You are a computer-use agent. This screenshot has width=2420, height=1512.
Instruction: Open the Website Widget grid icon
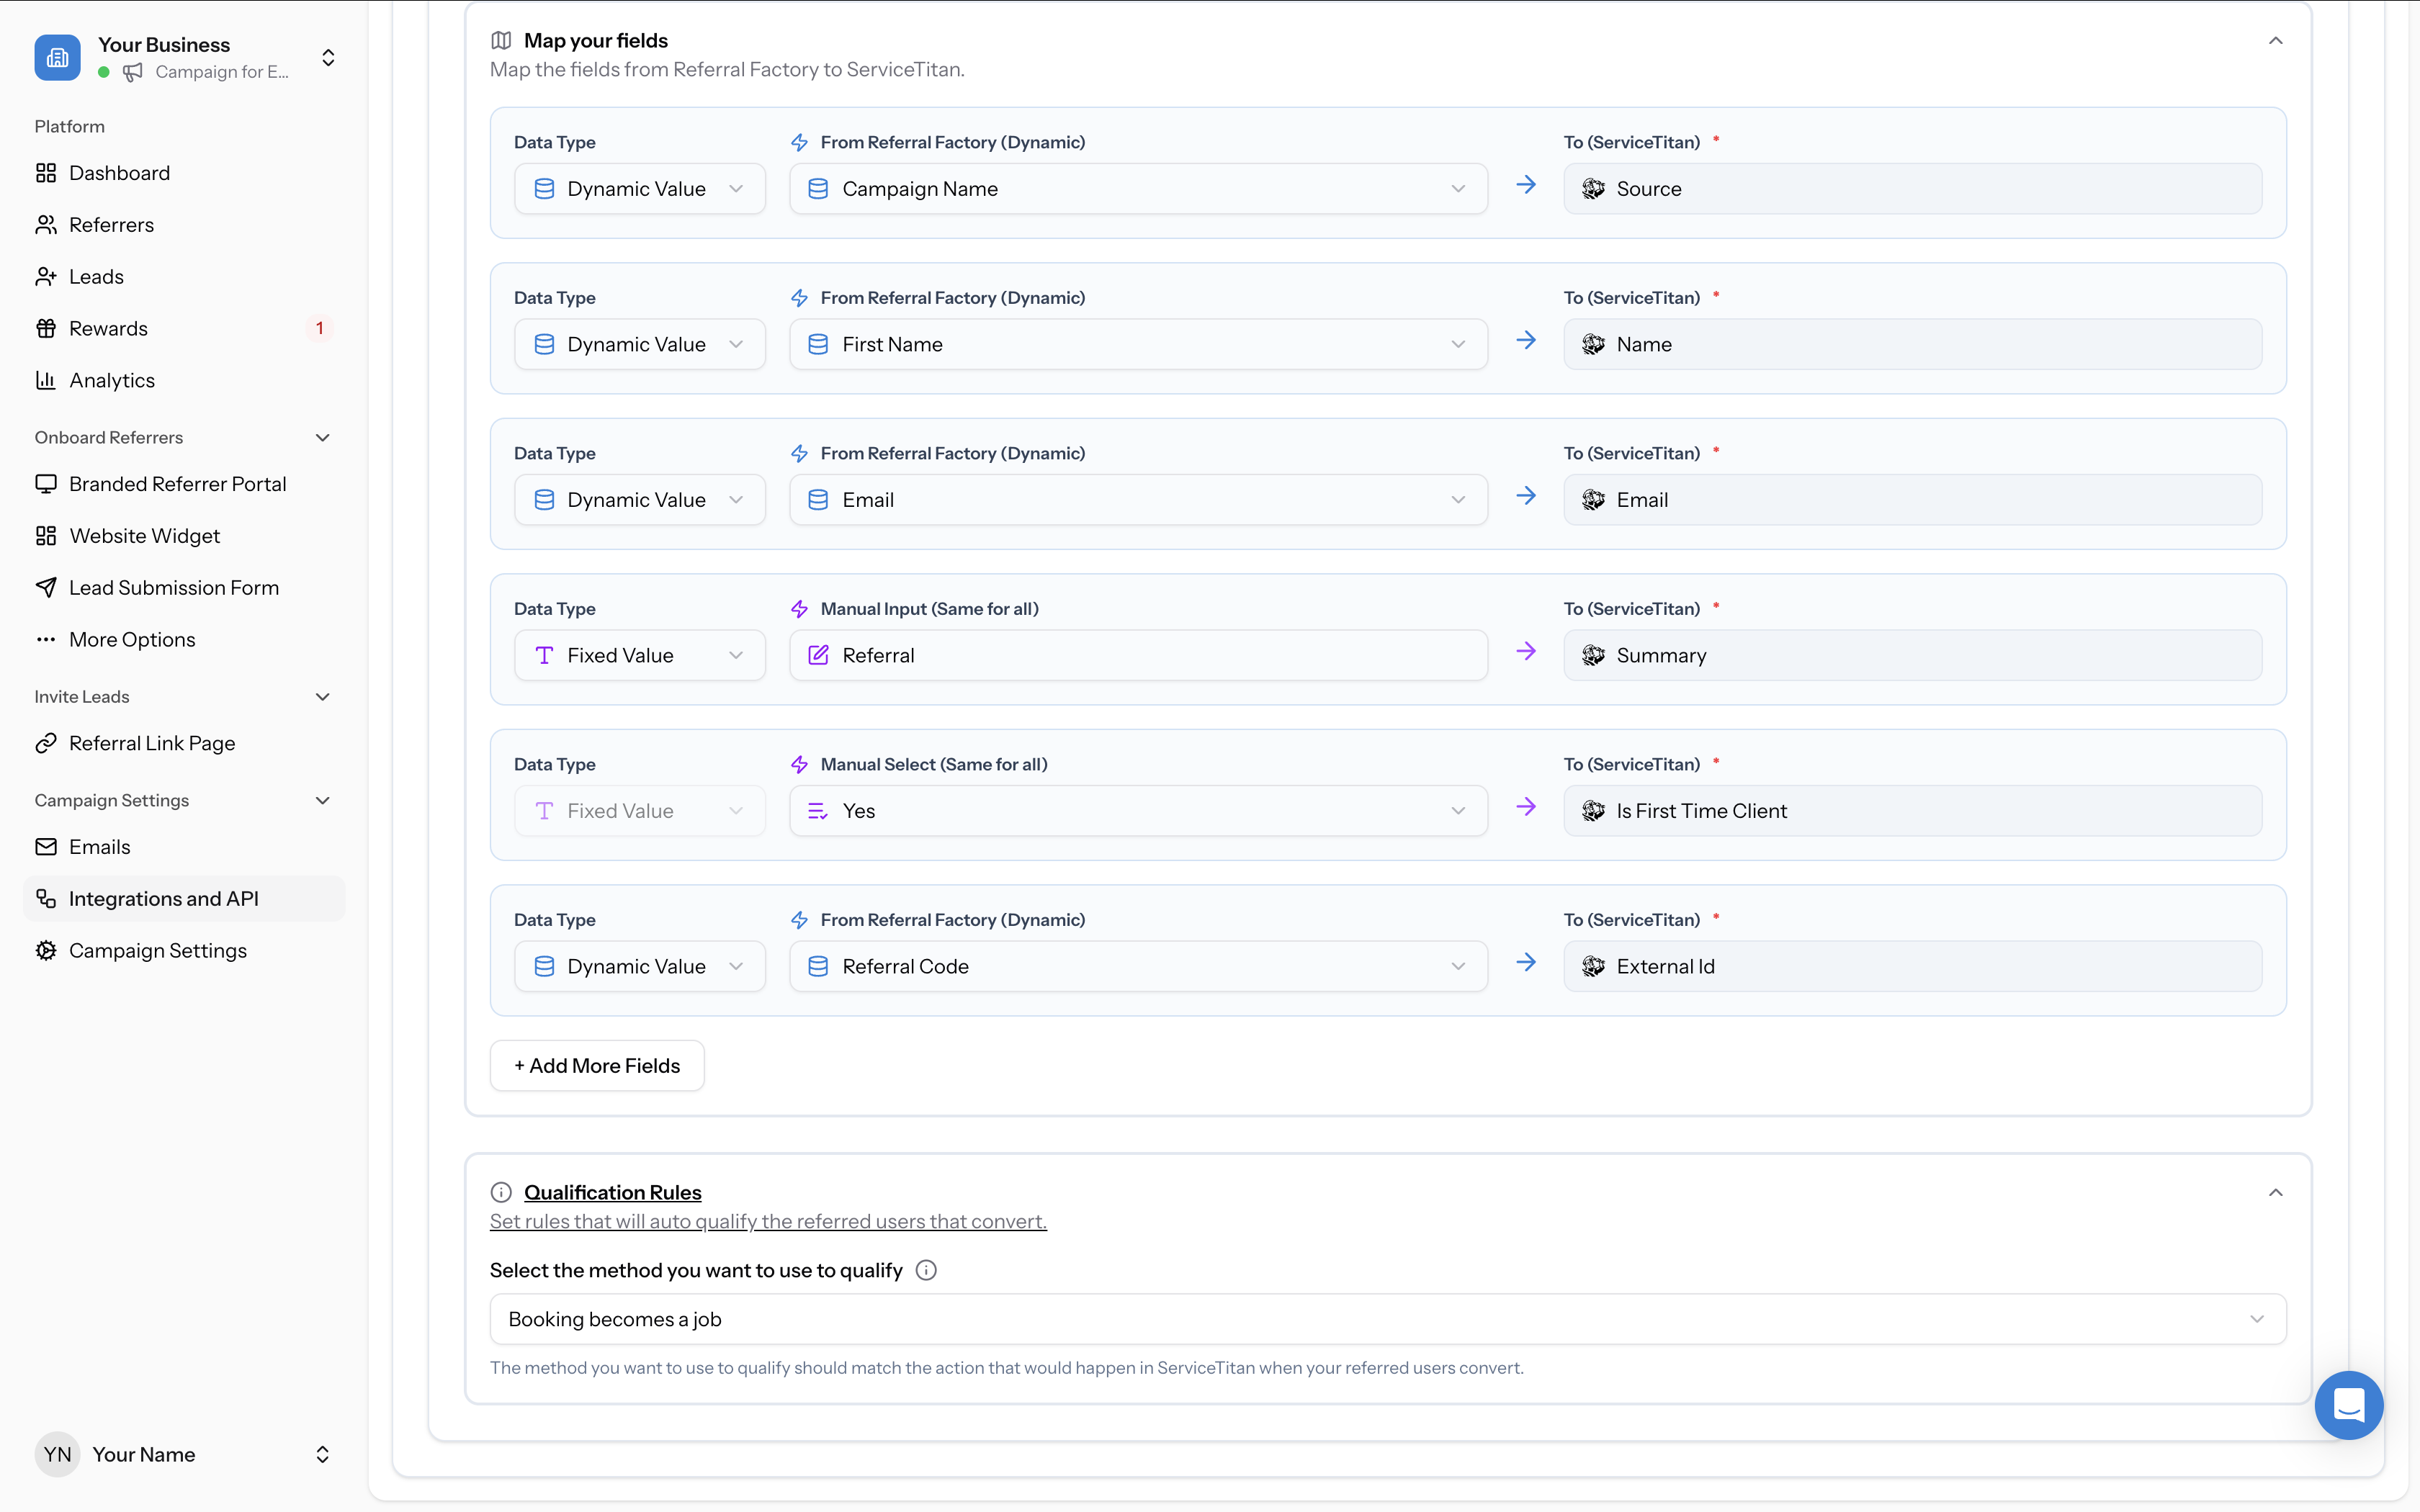pyautogui.click(x=46, y=535)
